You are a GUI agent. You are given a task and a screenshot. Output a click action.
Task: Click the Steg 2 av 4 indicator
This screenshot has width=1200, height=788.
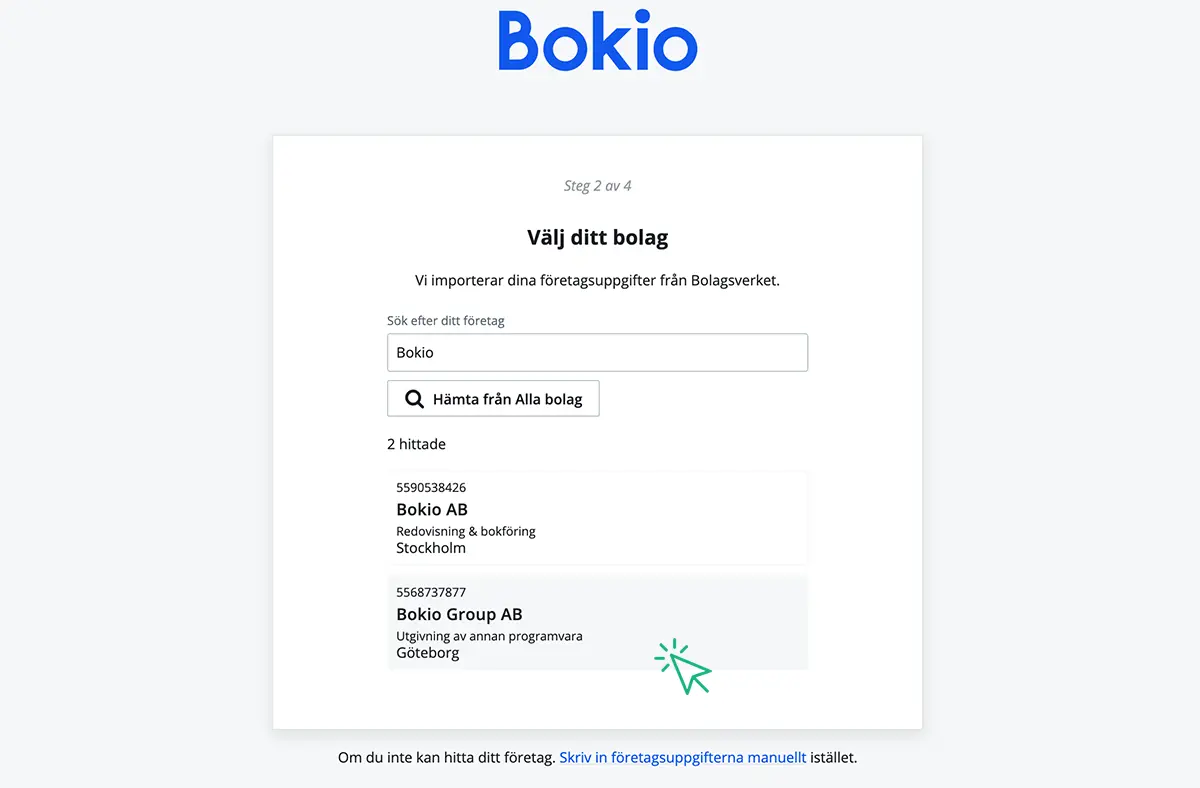598,186
